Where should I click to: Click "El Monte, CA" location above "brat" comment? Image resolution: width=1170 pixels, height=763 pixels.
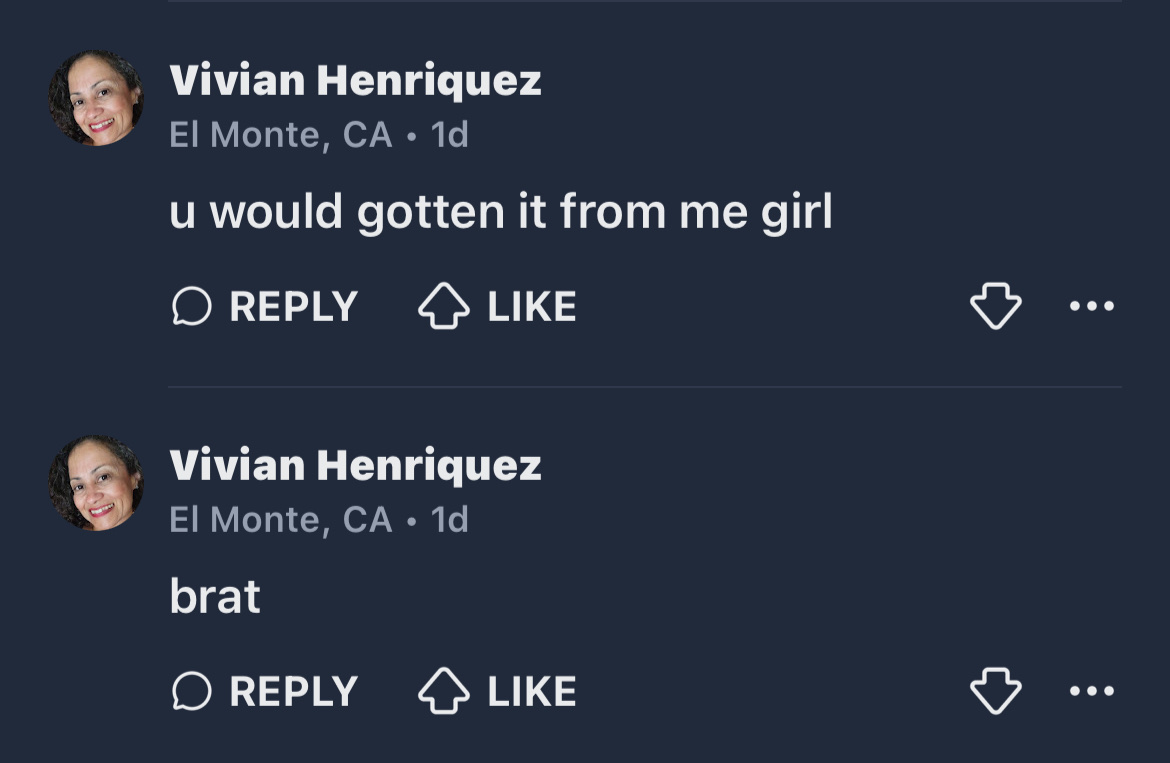[x=281, y=520]
